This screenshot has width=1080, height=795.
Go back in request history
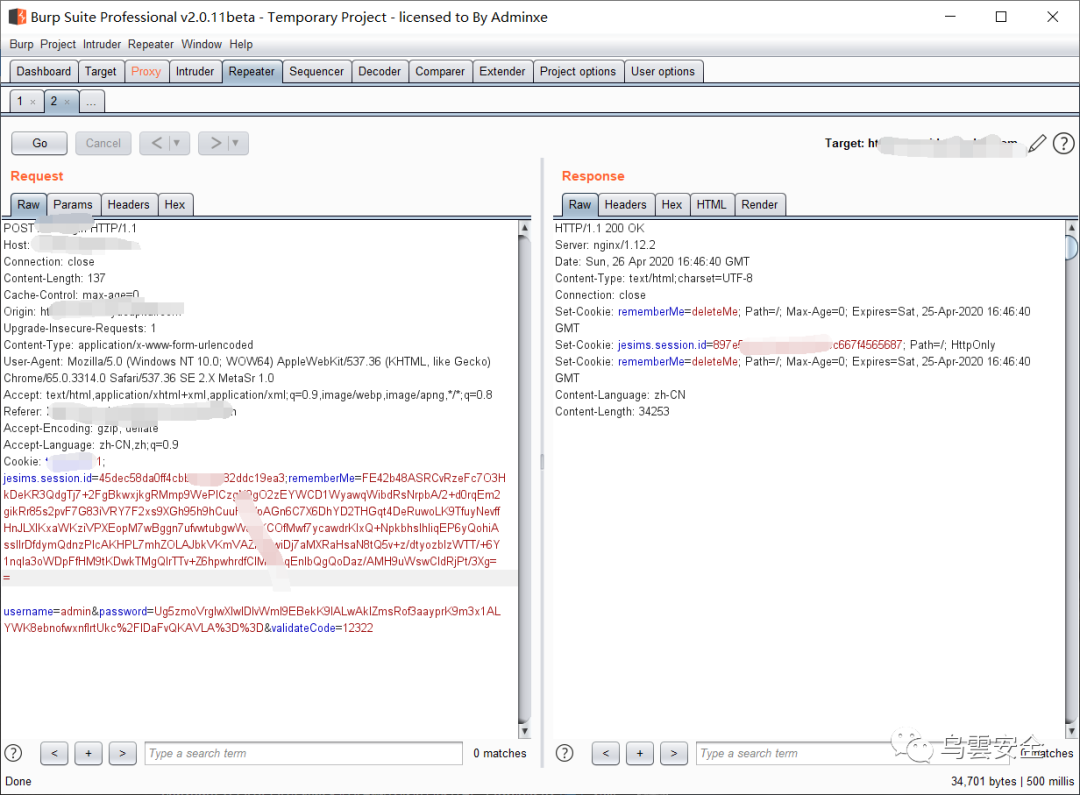coord(156,143)
